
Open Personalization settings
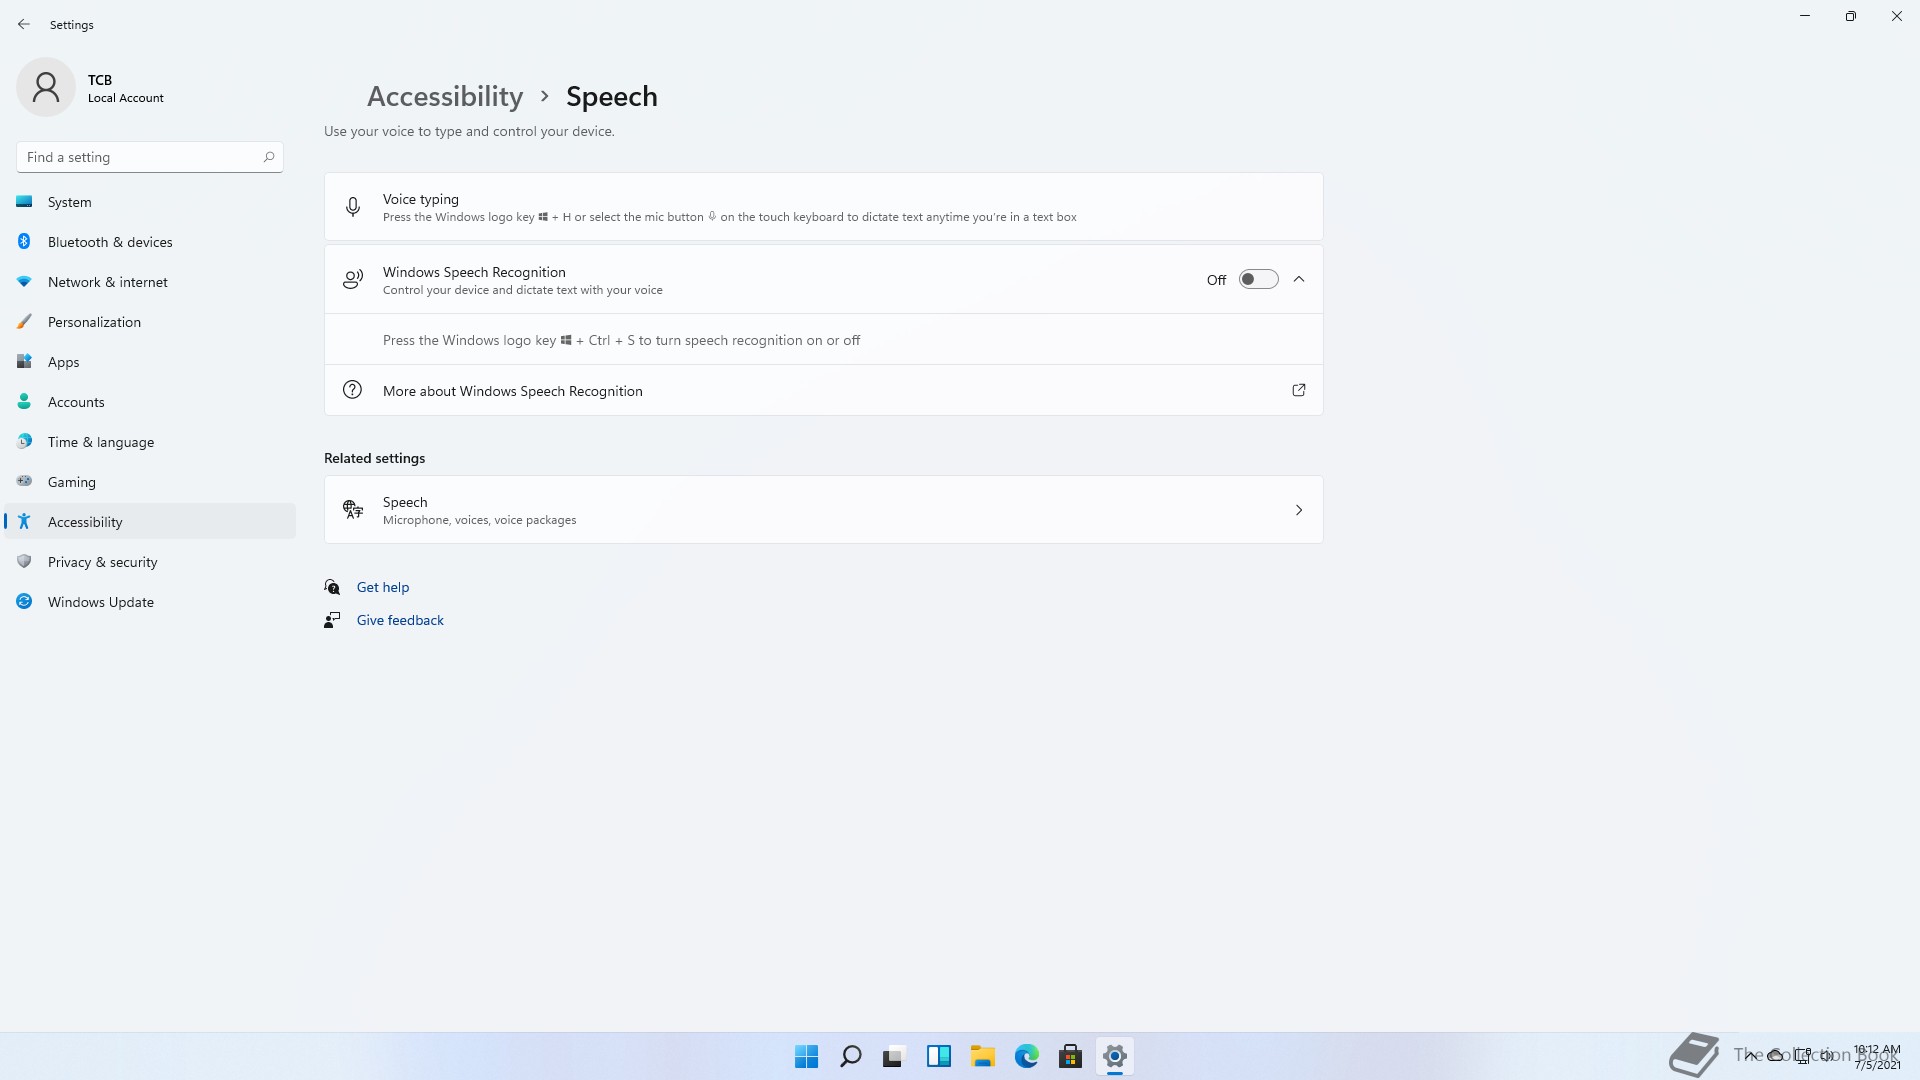(150, 322)
